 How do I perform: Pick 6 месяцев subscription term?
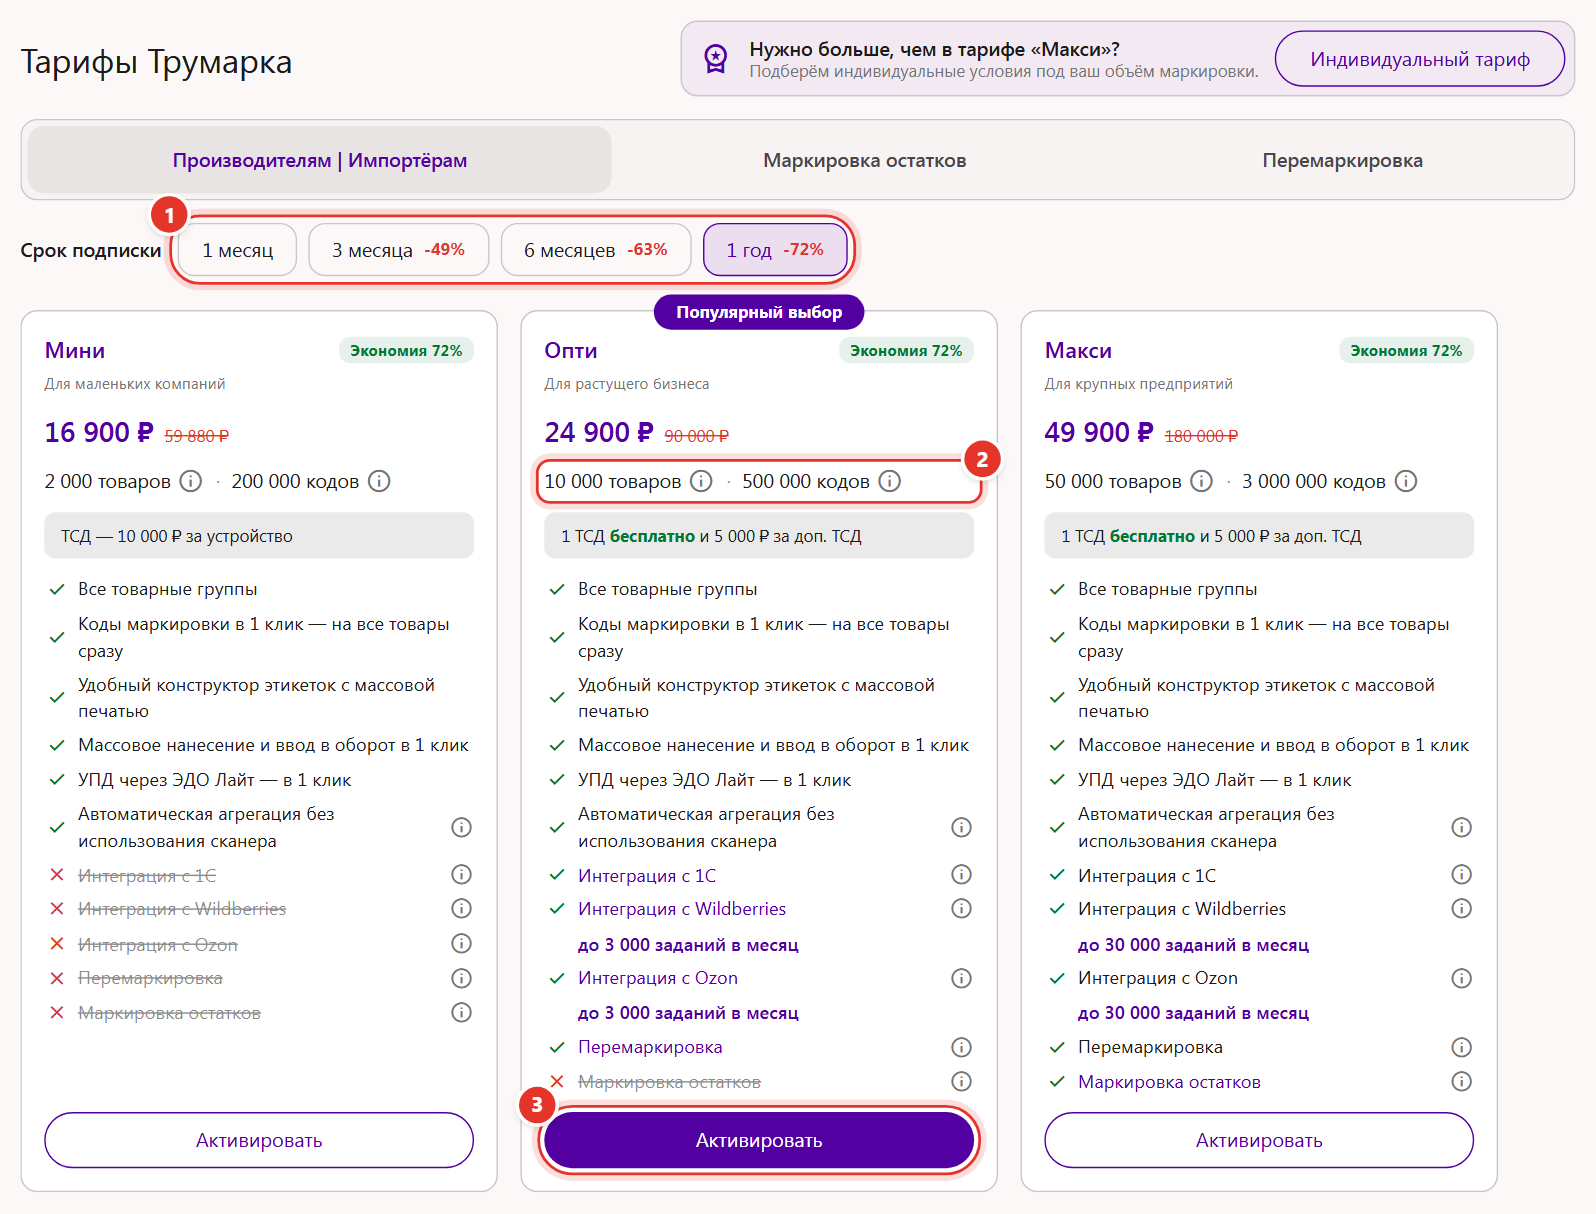(x=596, y=250)
